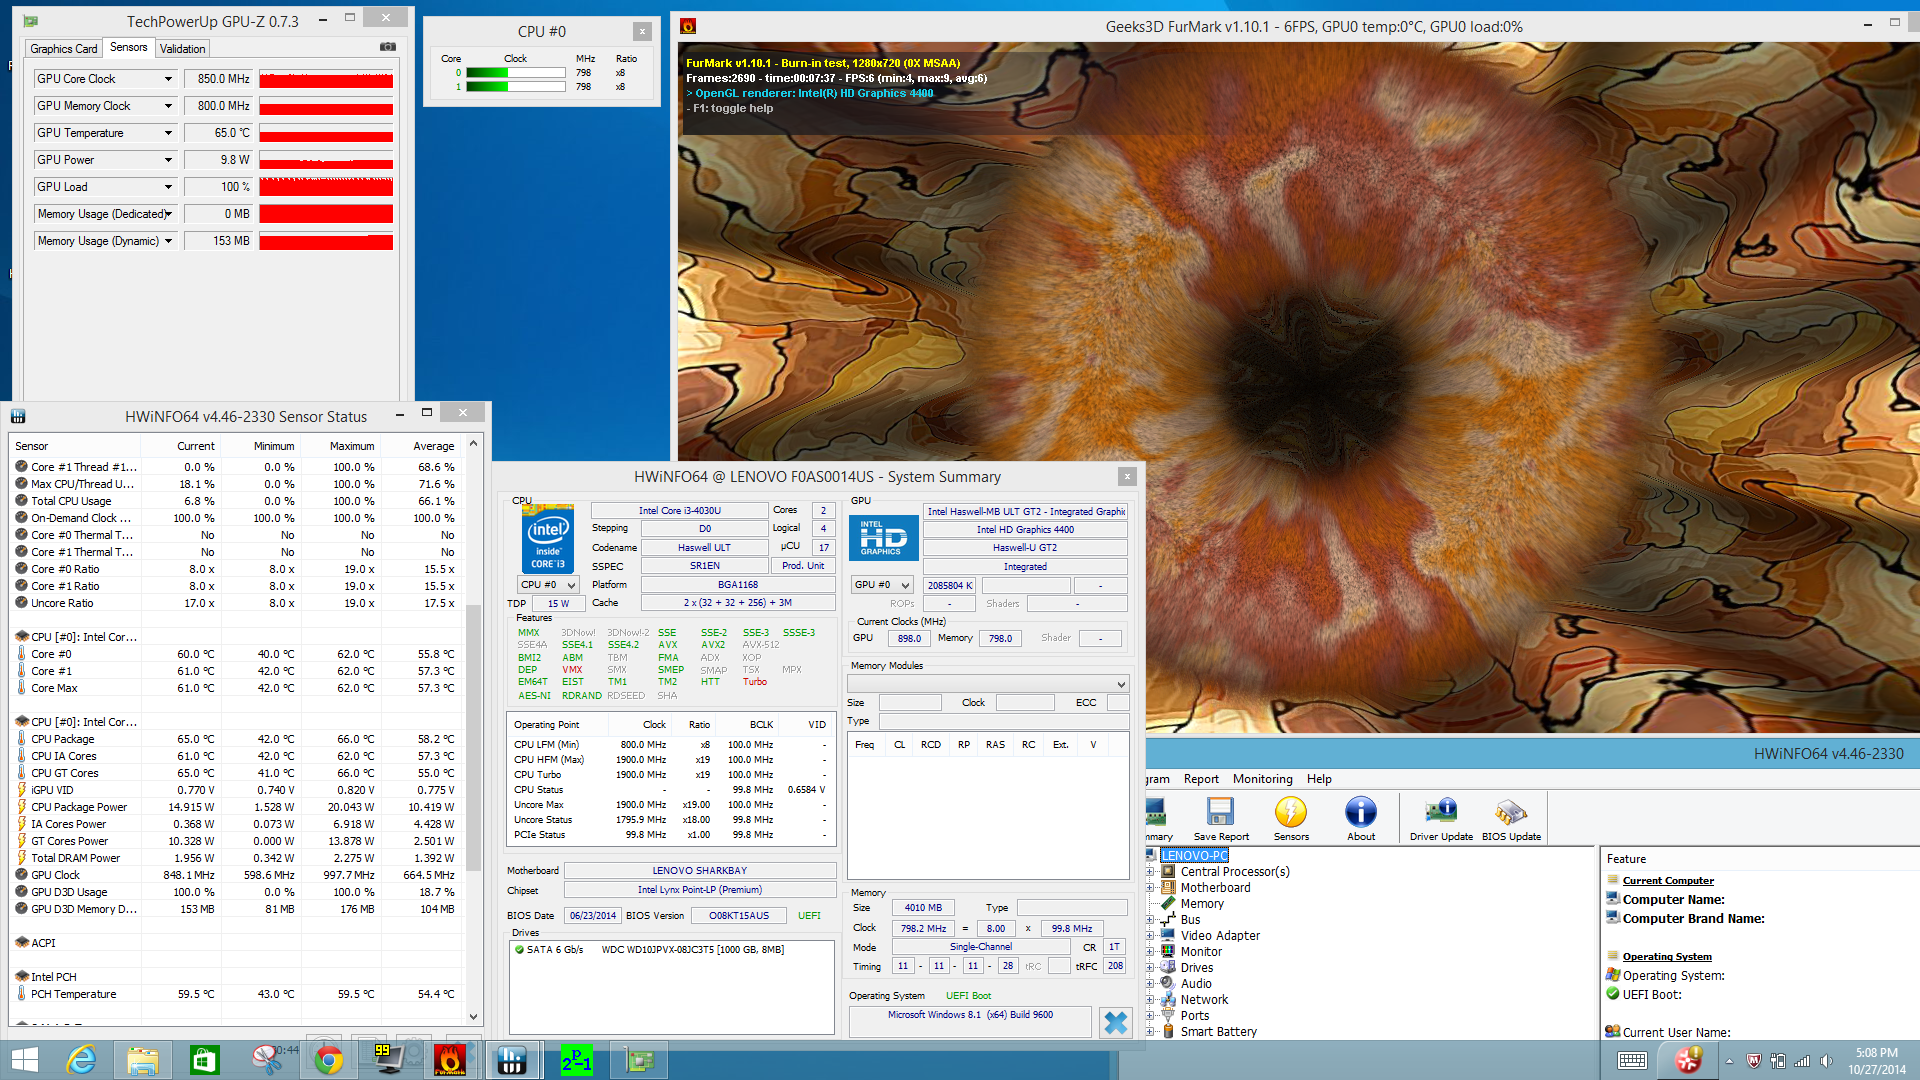Close System Summary with blue X icon
The height and width of the screenshot is (1080, 1920).
(x=1115, y=1022)
